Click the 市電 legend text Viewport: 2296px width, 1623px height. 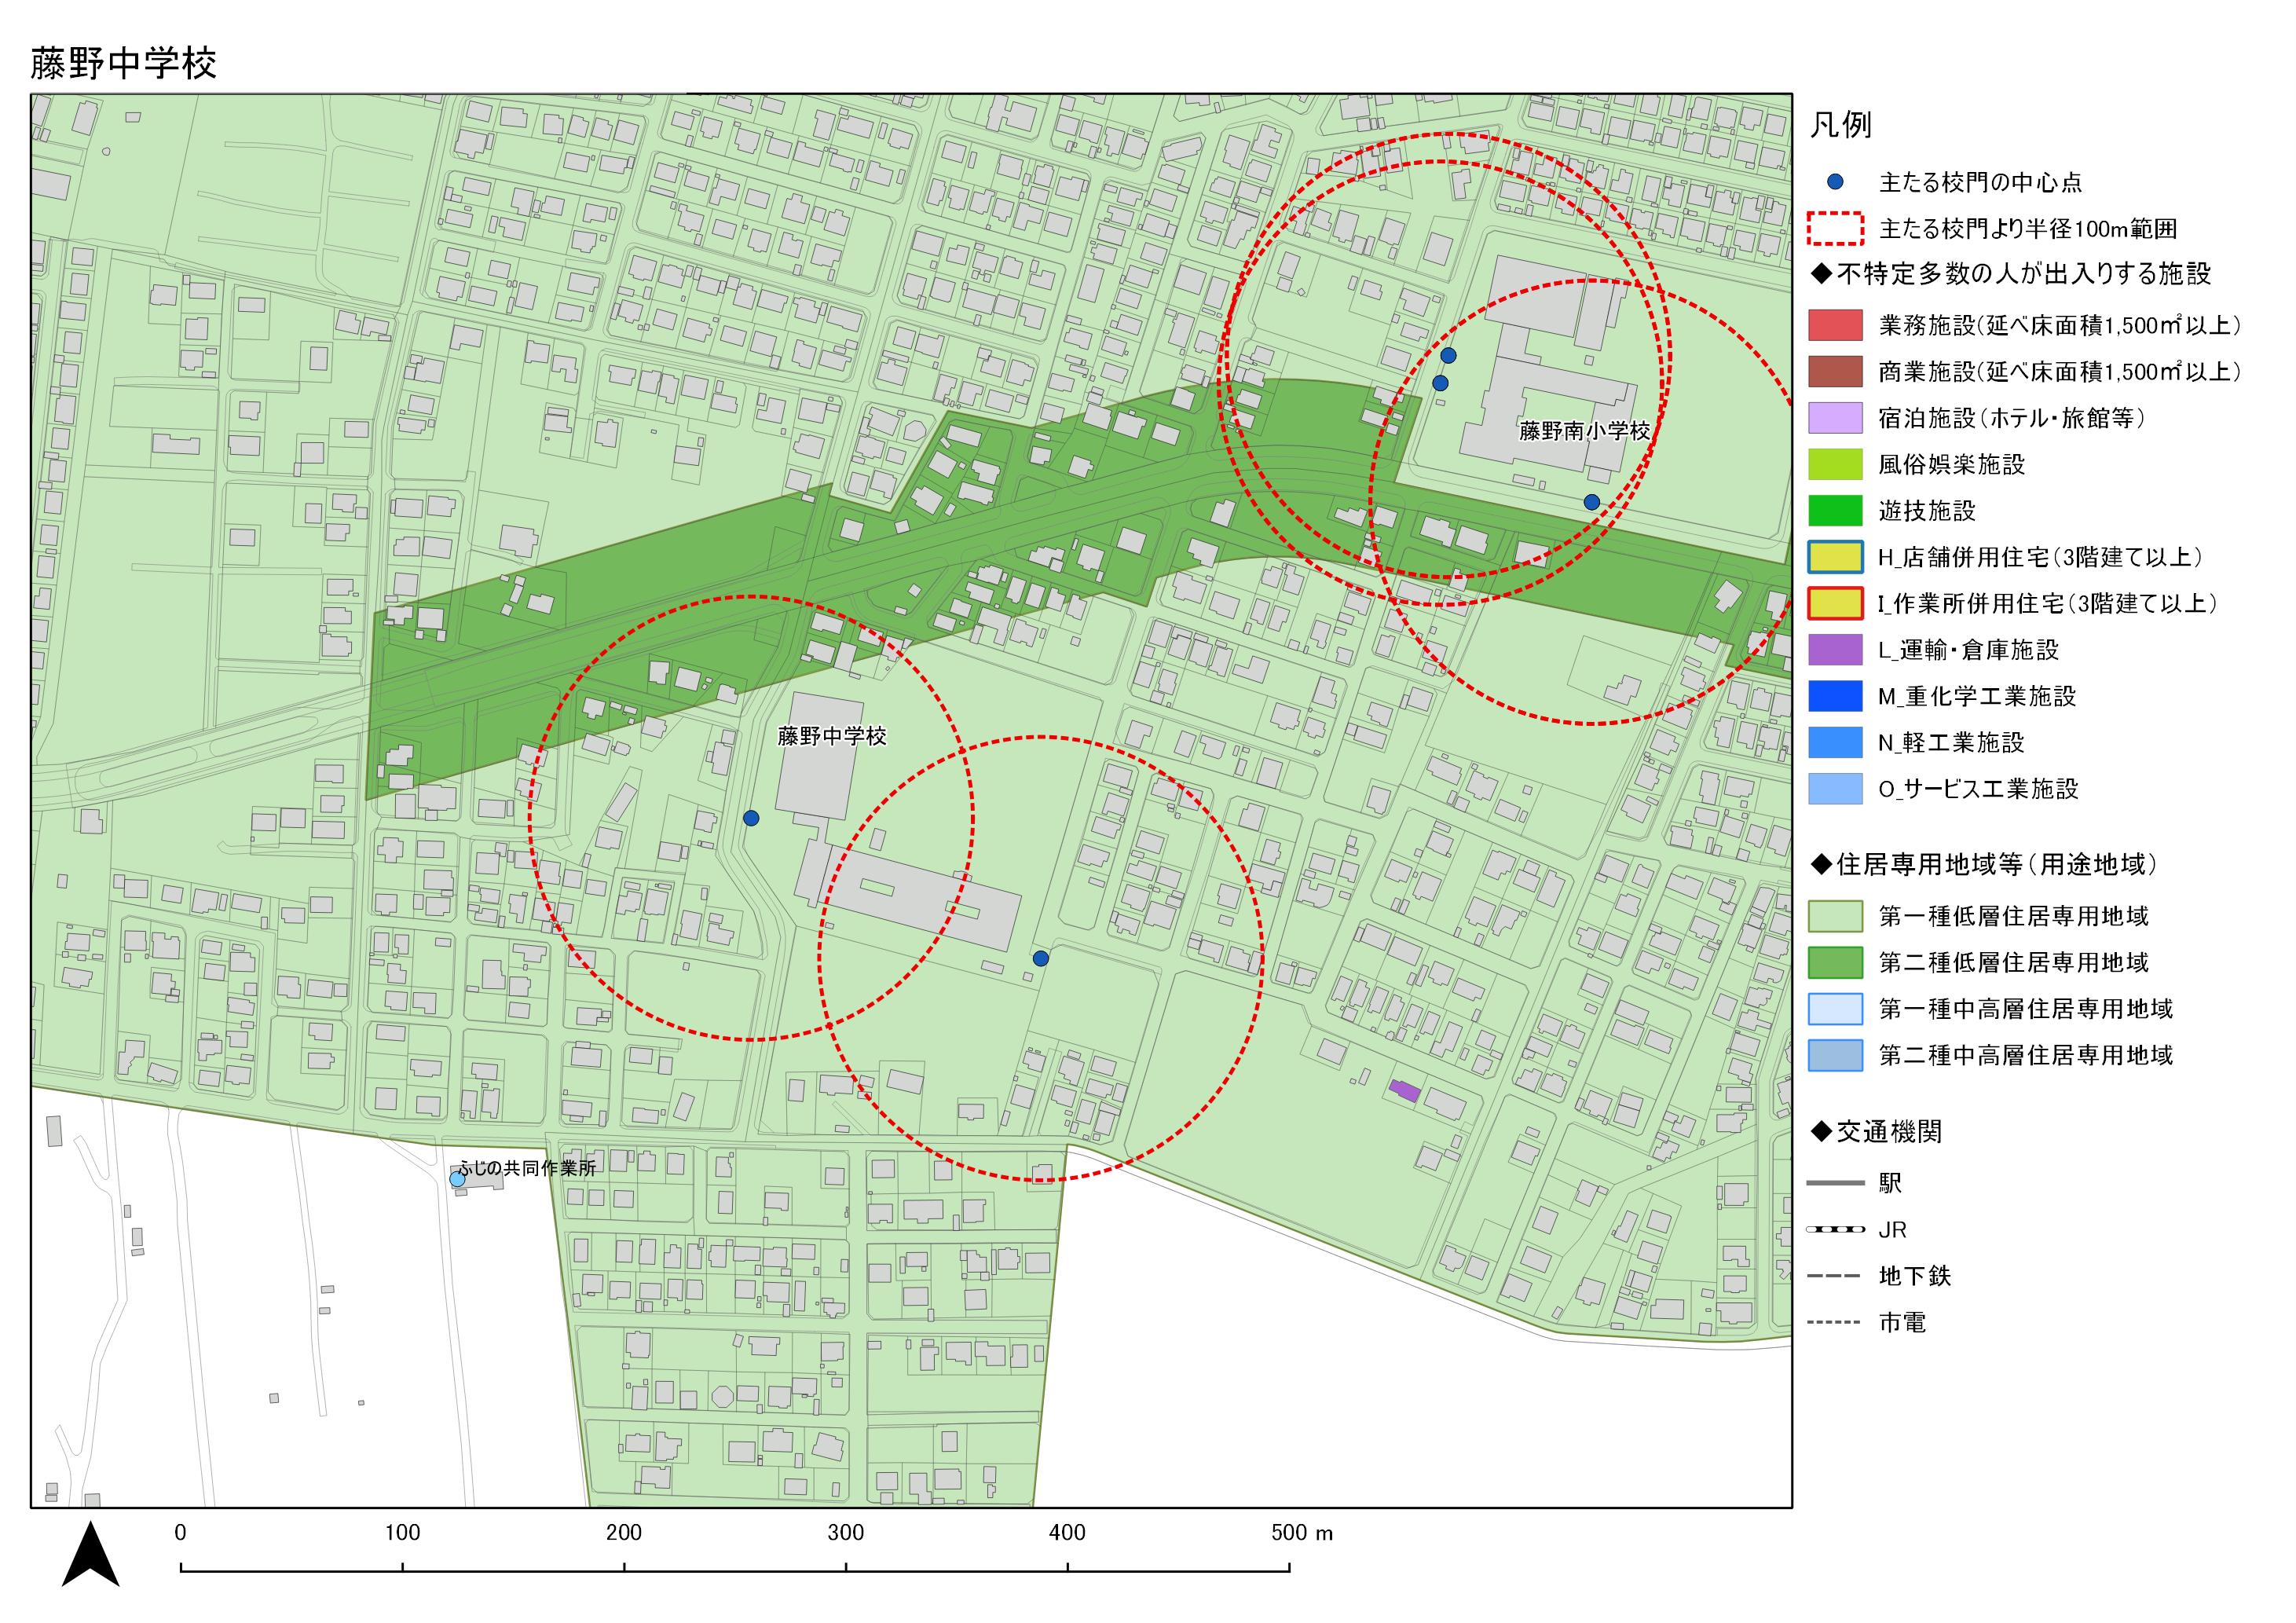pos(1902,1323)
